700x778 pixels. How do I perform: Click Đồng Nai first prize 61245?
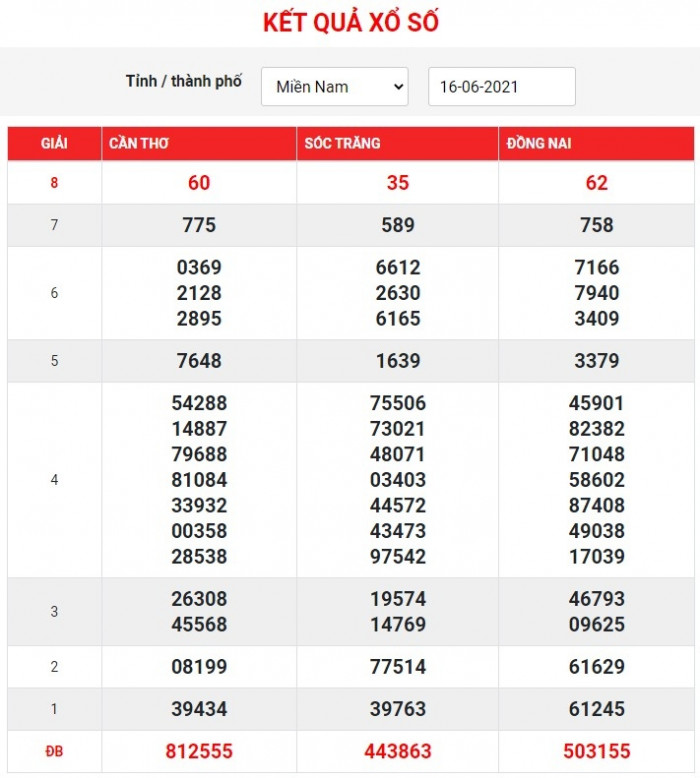(x=596, y=709)
